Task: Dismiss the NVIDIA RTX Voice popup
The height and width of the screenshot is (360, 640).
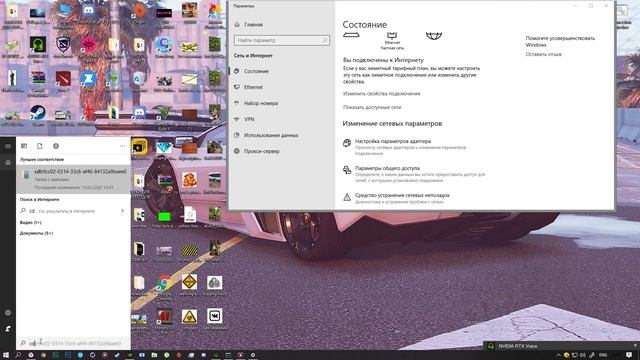Action: point(635,345)
